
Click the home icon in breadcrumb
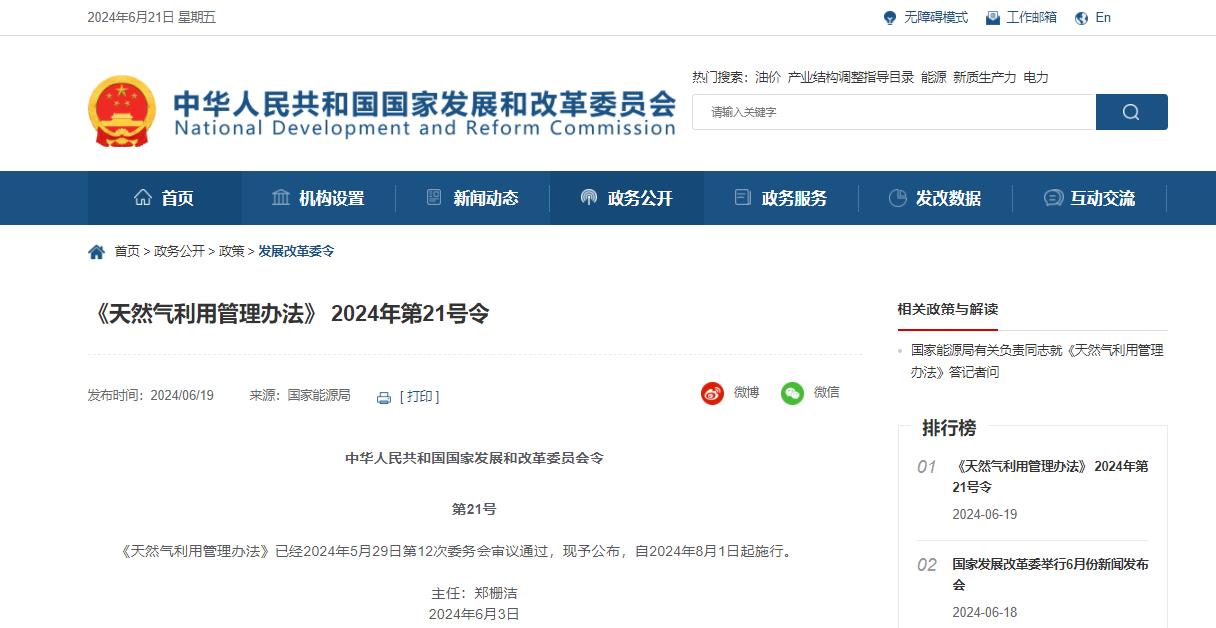97,252
